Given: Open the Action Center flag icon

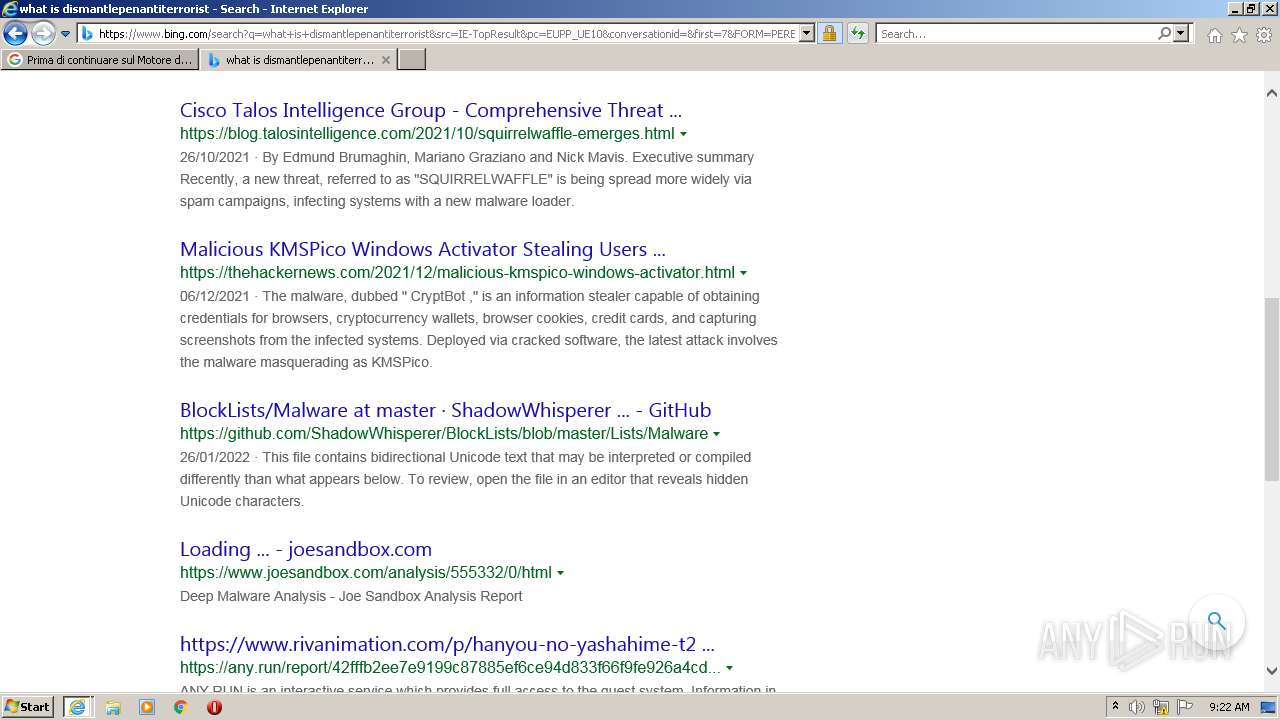Looking at the screenshot, I should 1185,707.
